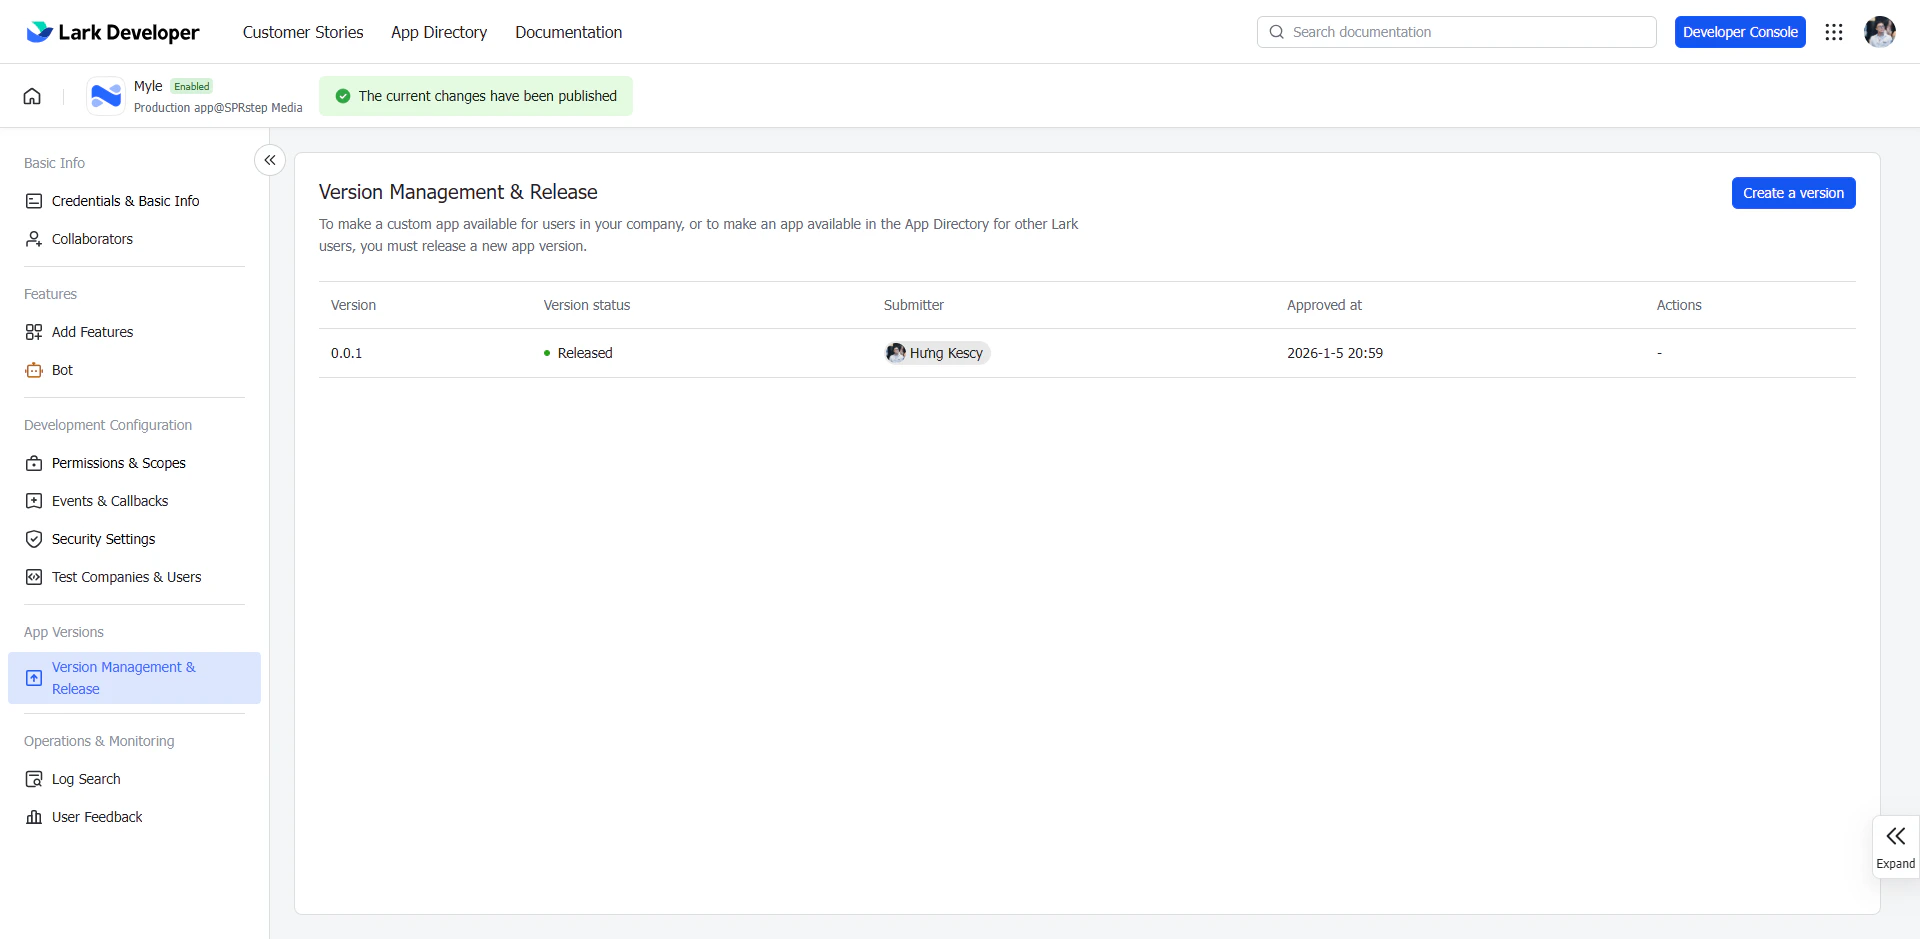This screenshot has width=1920, height=939.
Task: Open the Home icon in the sidebar
Action: (x=31, y=95)
